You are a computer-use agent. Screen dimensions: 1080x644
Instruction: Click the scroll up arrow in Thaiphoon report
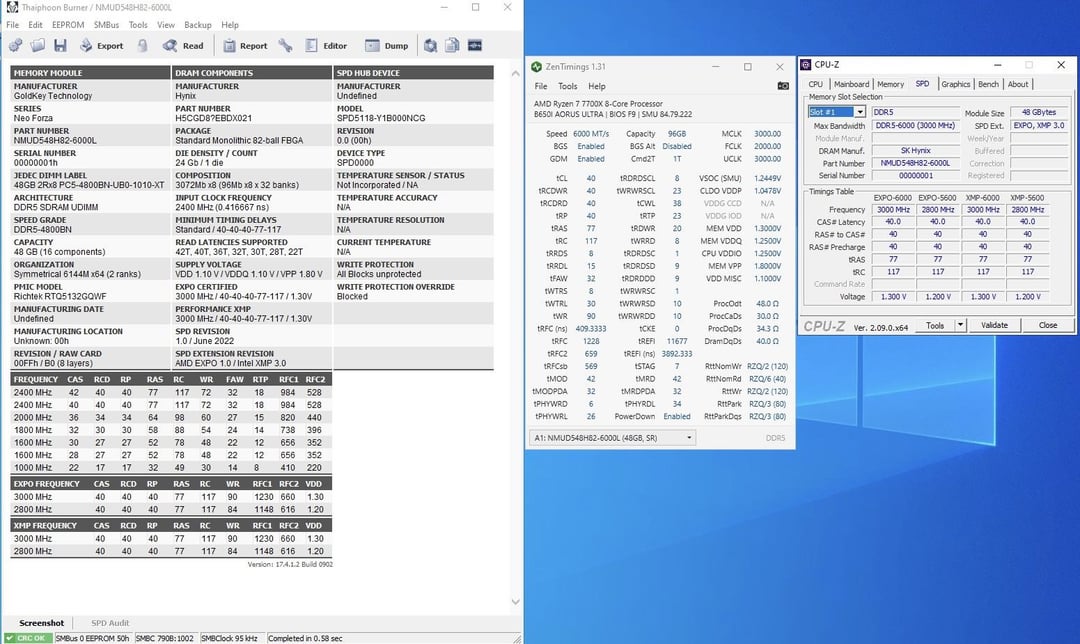click(x=515, y=73)
